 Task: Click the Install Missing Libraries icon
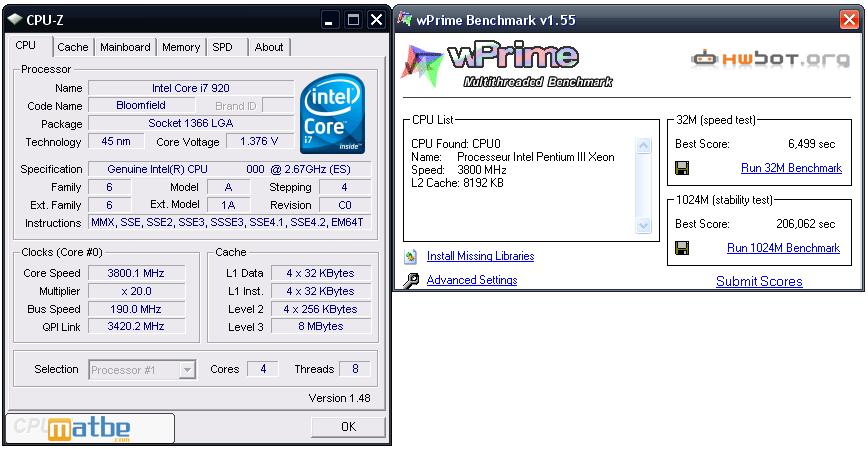click(x=410, y=256)
